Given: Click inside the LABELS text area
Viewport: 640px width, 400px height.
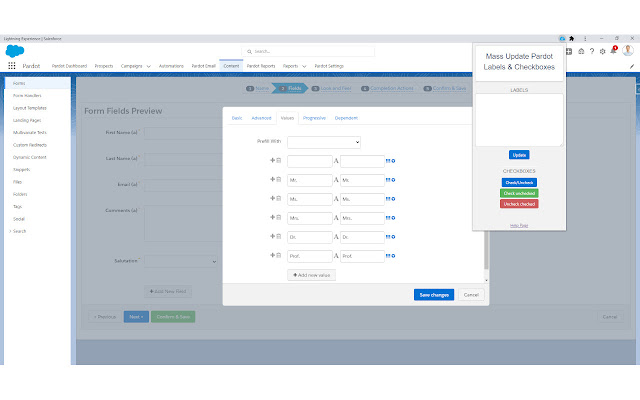Looking at the screenshot, I should point(519,120).
